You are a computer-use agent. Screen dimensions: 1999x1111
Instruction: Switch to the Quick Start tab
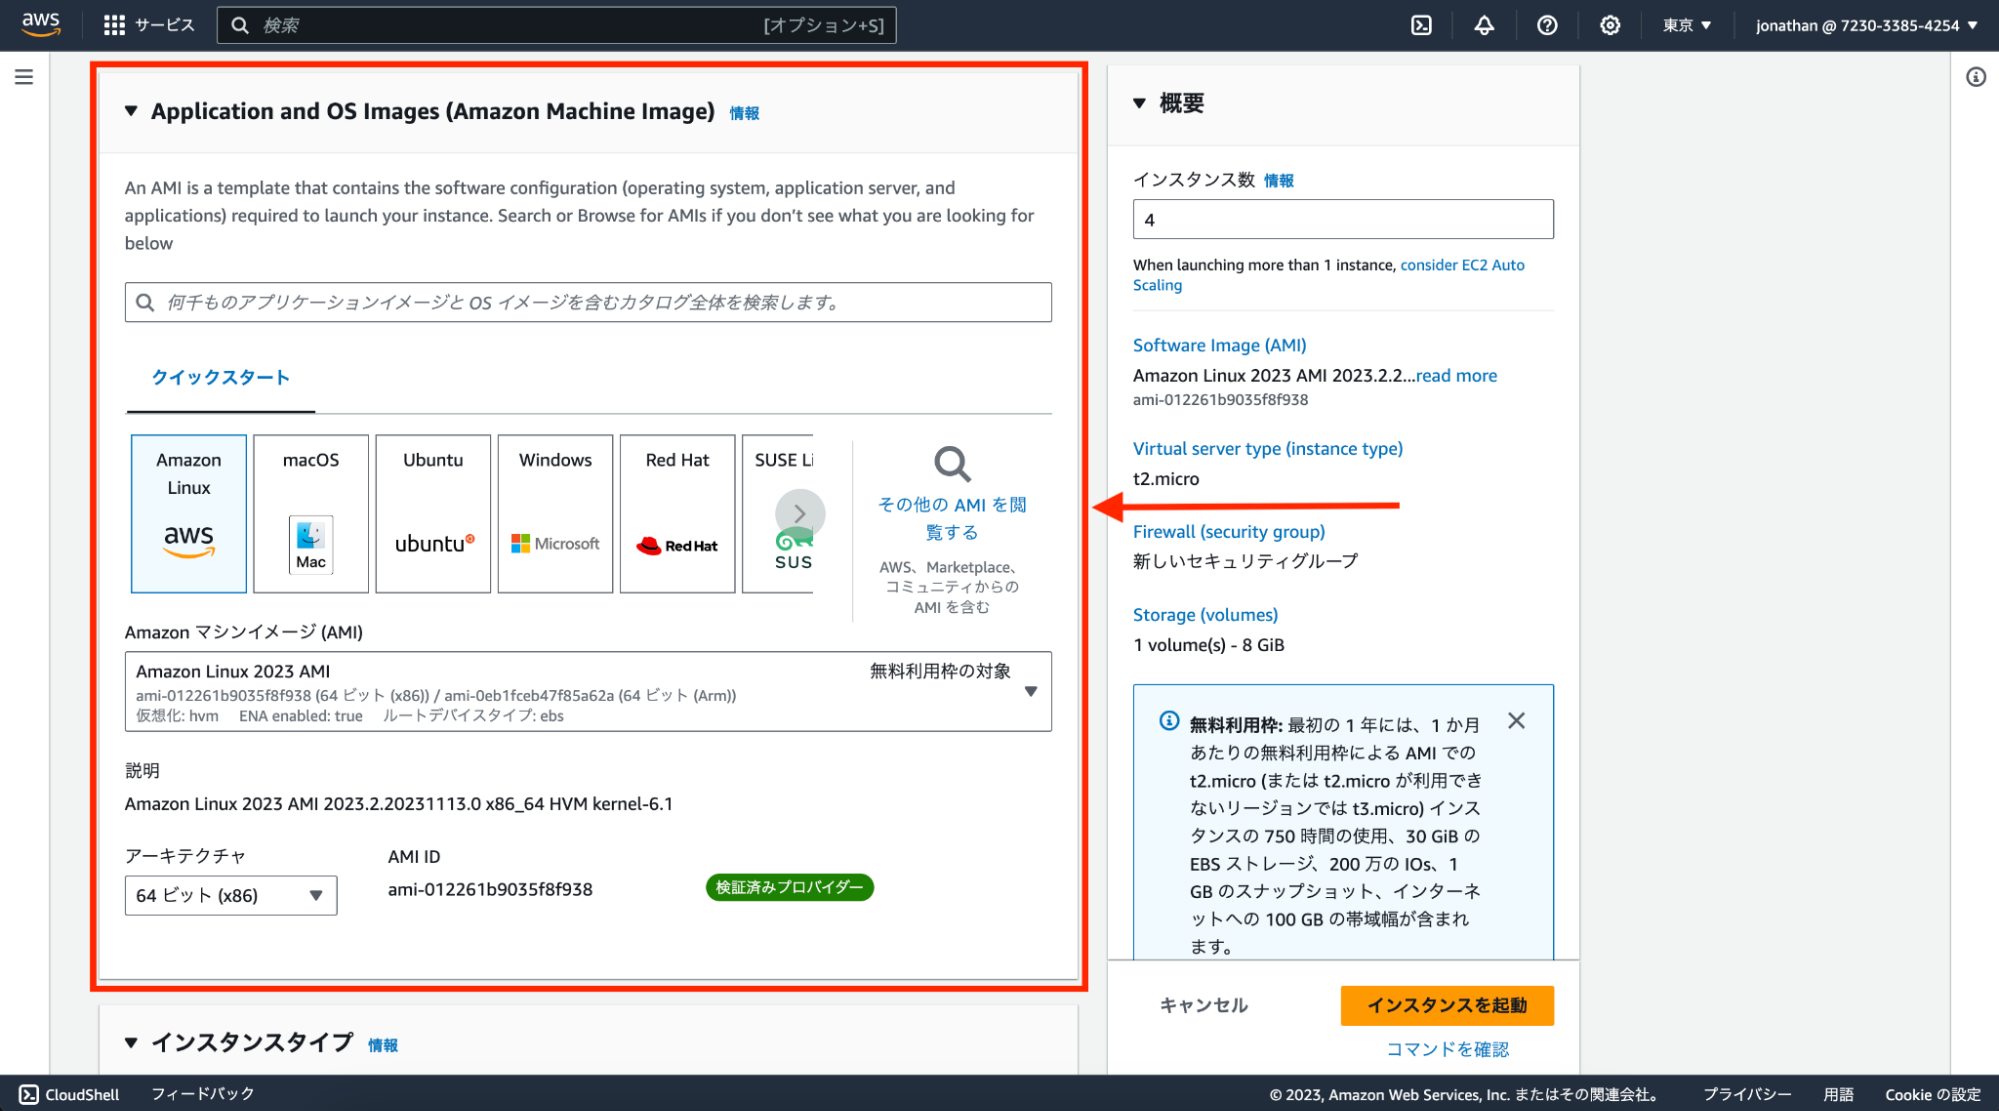click(220, 377)
